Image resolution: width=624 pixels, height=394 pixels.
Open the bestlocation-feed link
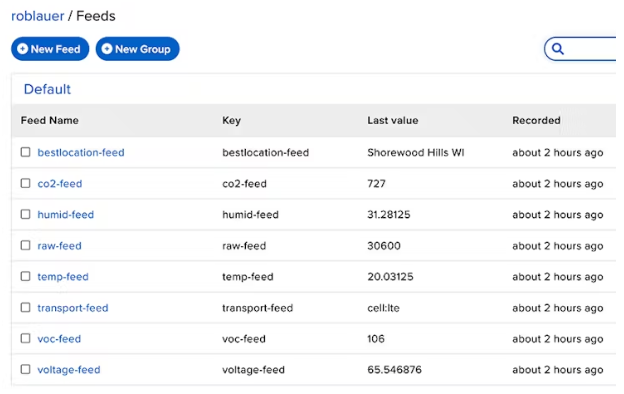pos(81,152)
